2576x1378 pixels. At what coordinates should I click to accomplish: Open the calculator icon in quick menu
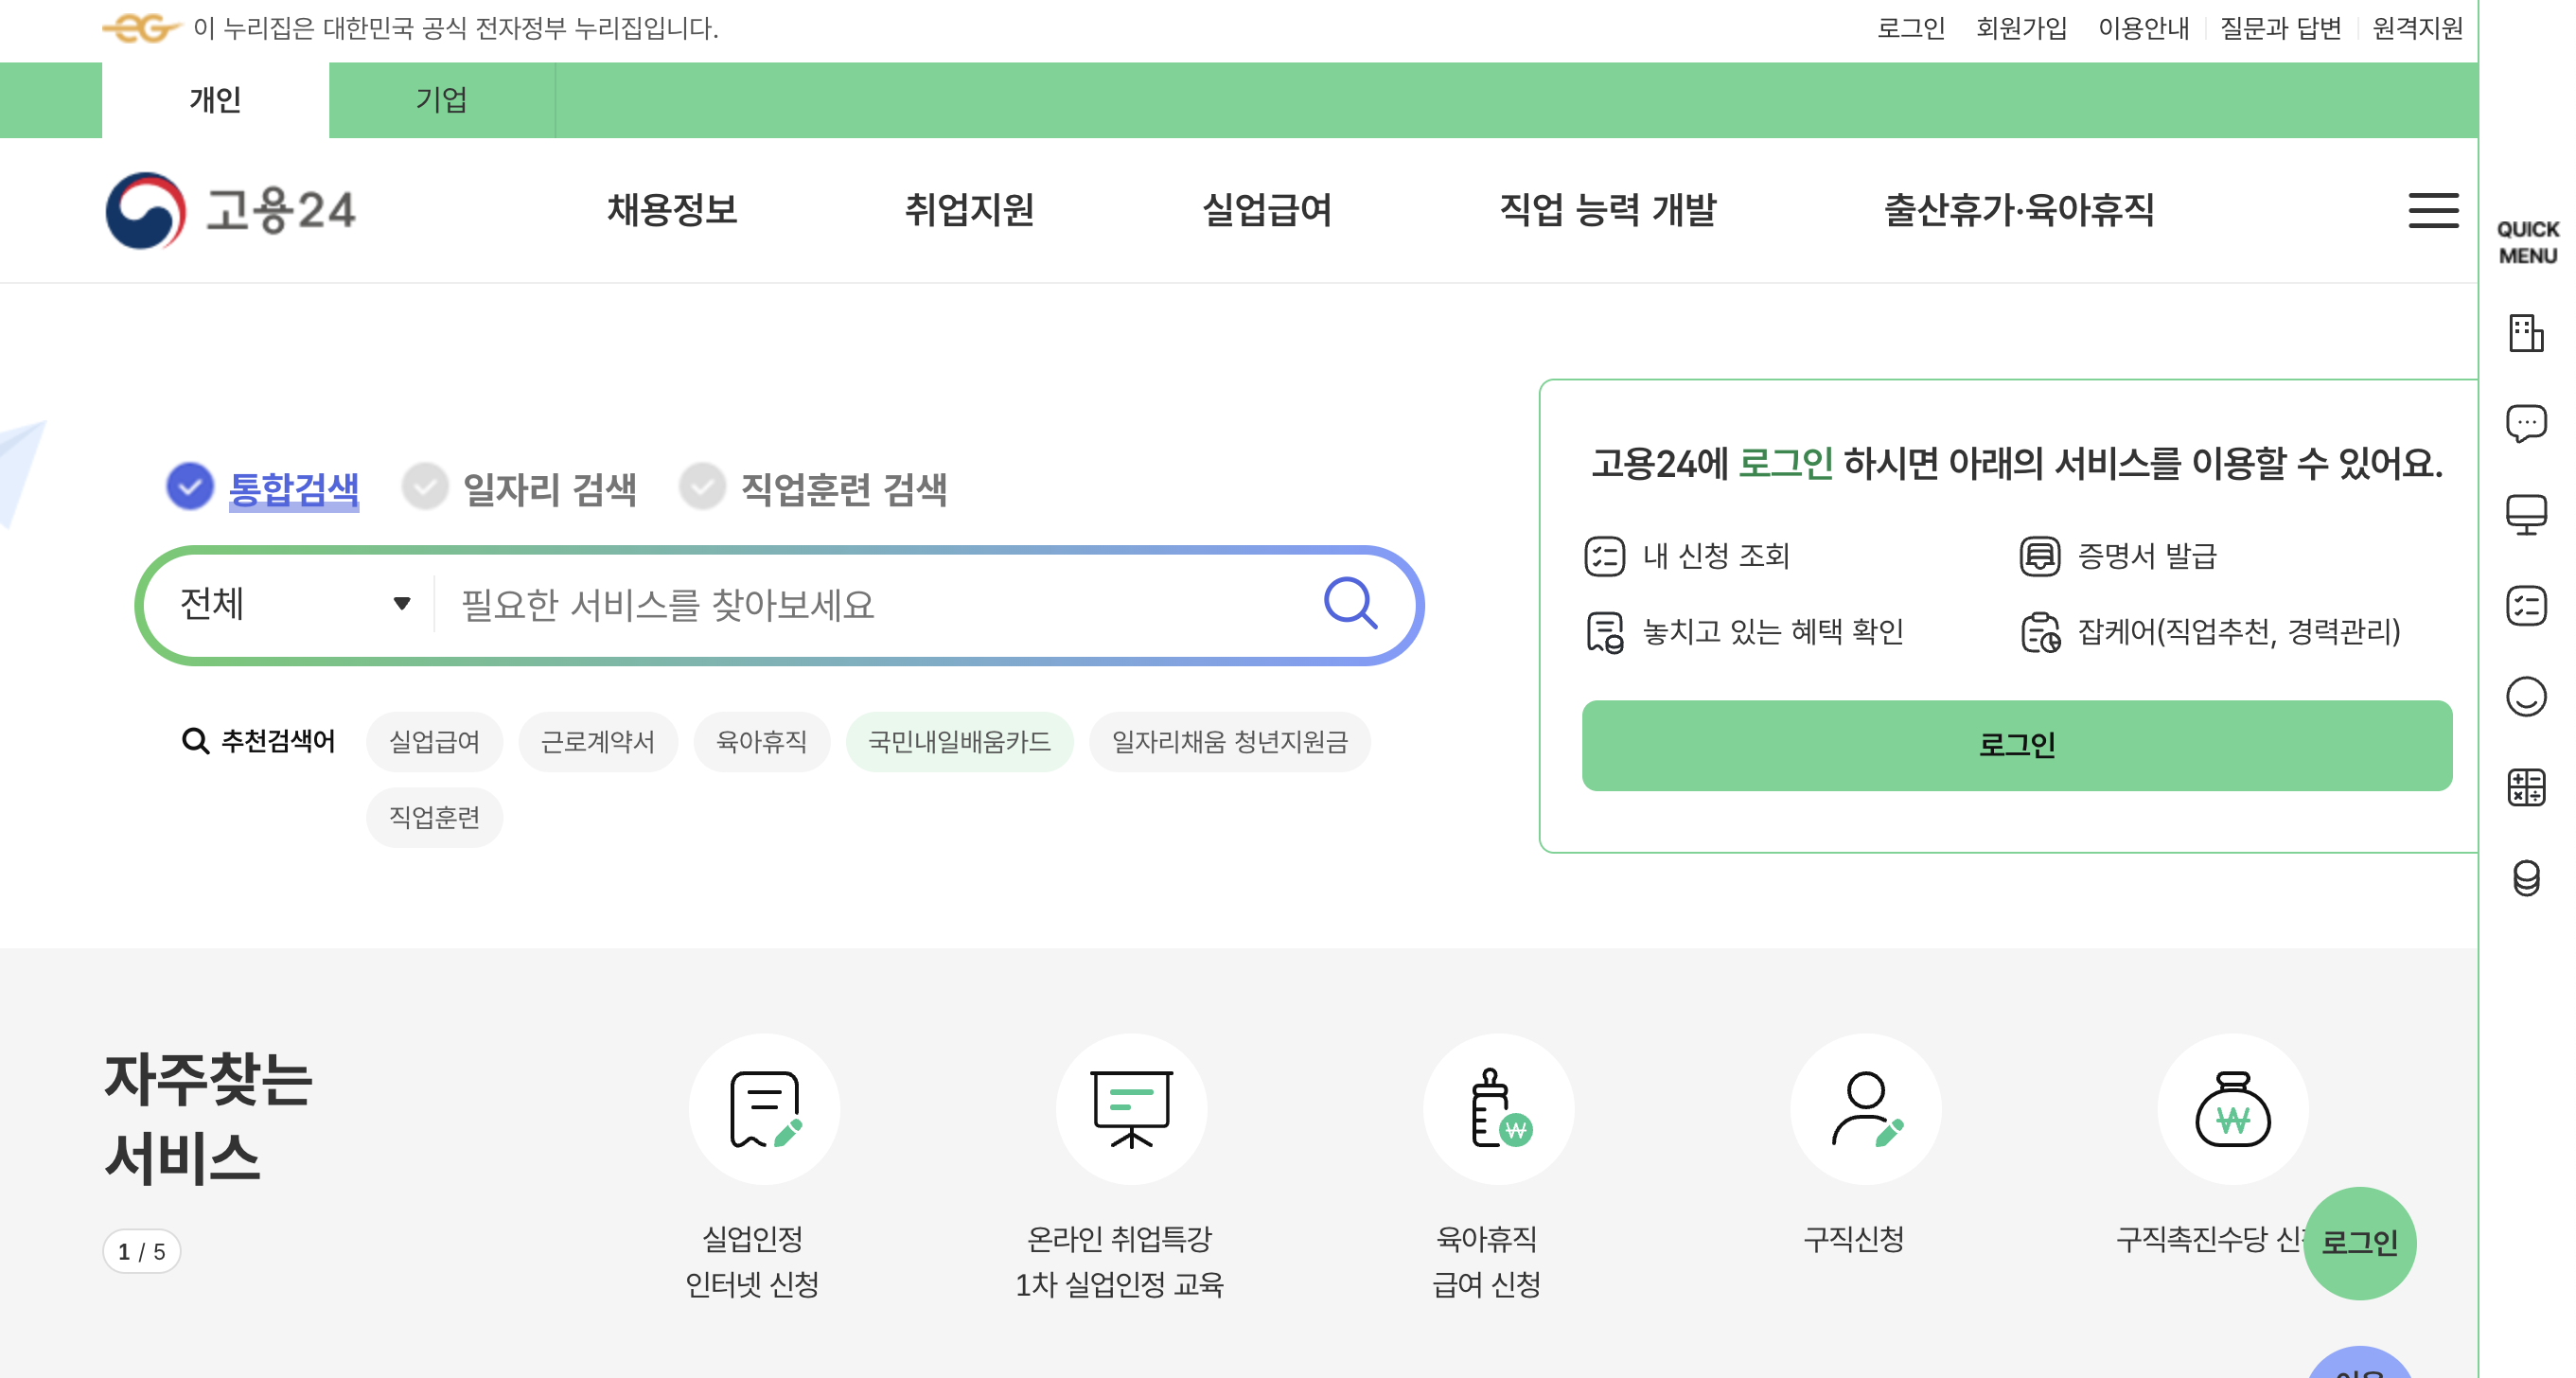tap(2525, 787)
